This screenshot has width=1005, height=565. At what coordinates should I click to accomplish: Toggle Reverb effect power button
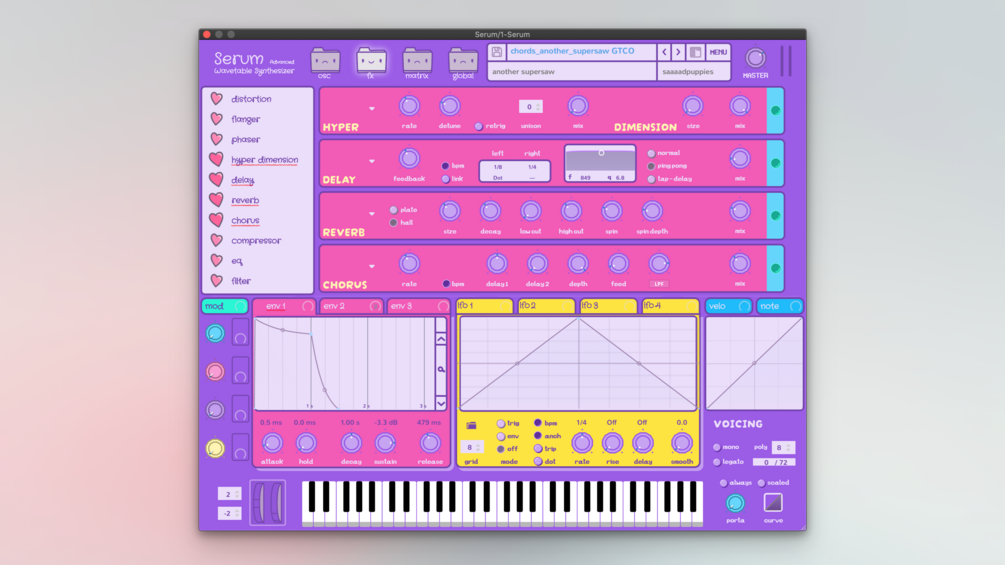tap(776, 215)
